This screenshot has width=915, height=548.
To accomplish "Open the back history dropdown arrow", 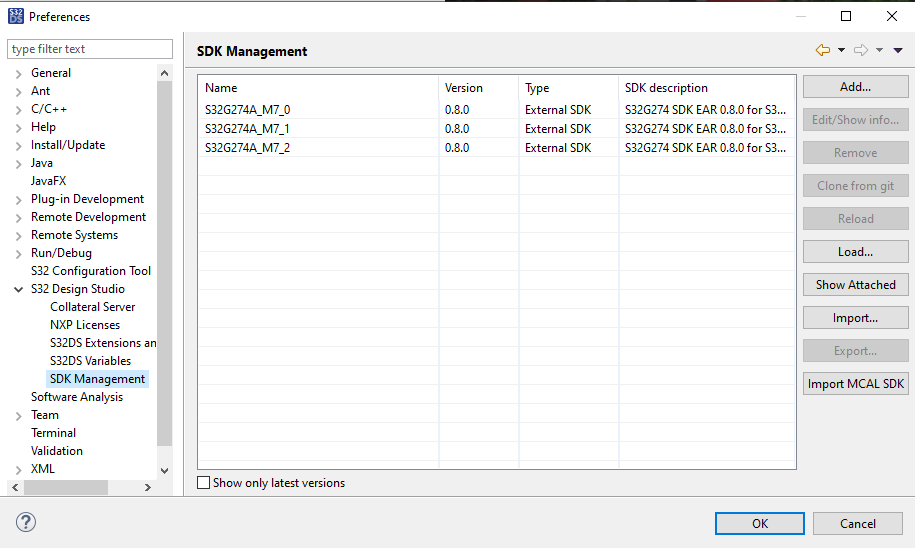I will [841, 50].
